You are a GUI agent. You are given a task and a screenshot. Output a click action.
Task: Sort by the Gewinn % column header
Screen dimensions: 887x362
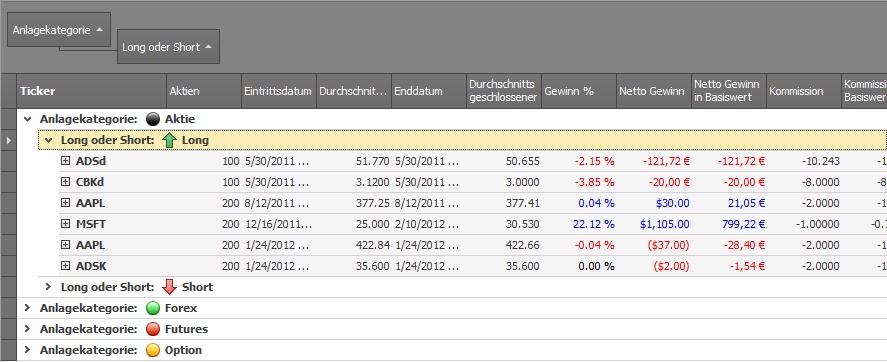(579, 91)
